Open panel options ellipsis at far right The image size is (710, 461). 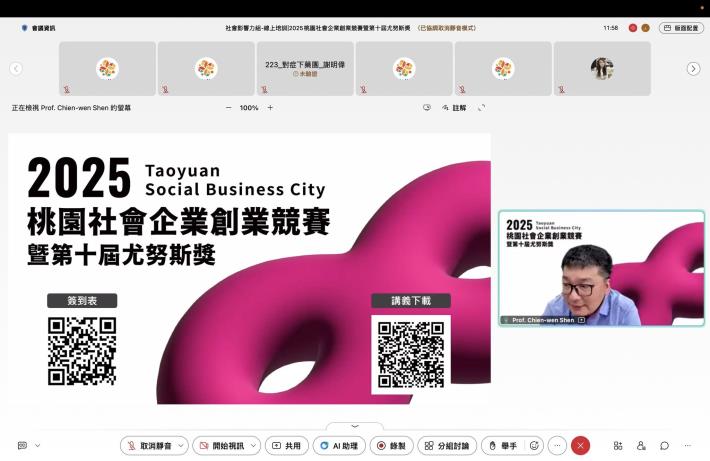687,446
